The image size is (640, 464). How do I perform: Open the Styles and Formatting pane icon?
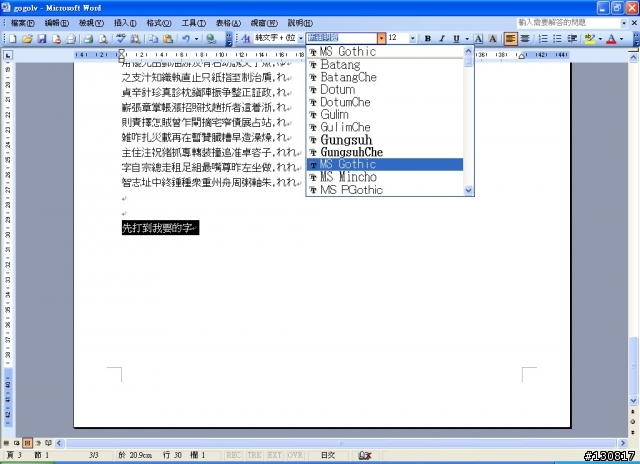246,39
